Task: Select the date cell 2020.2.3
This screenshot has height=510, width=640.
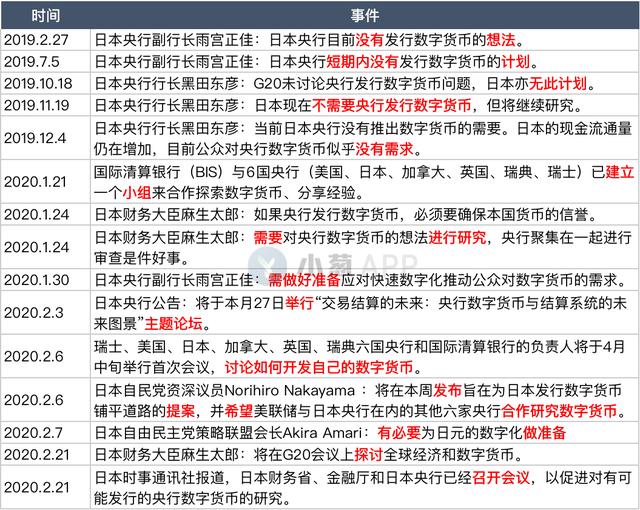Action: pyautogui.click(x=45, y=313)
